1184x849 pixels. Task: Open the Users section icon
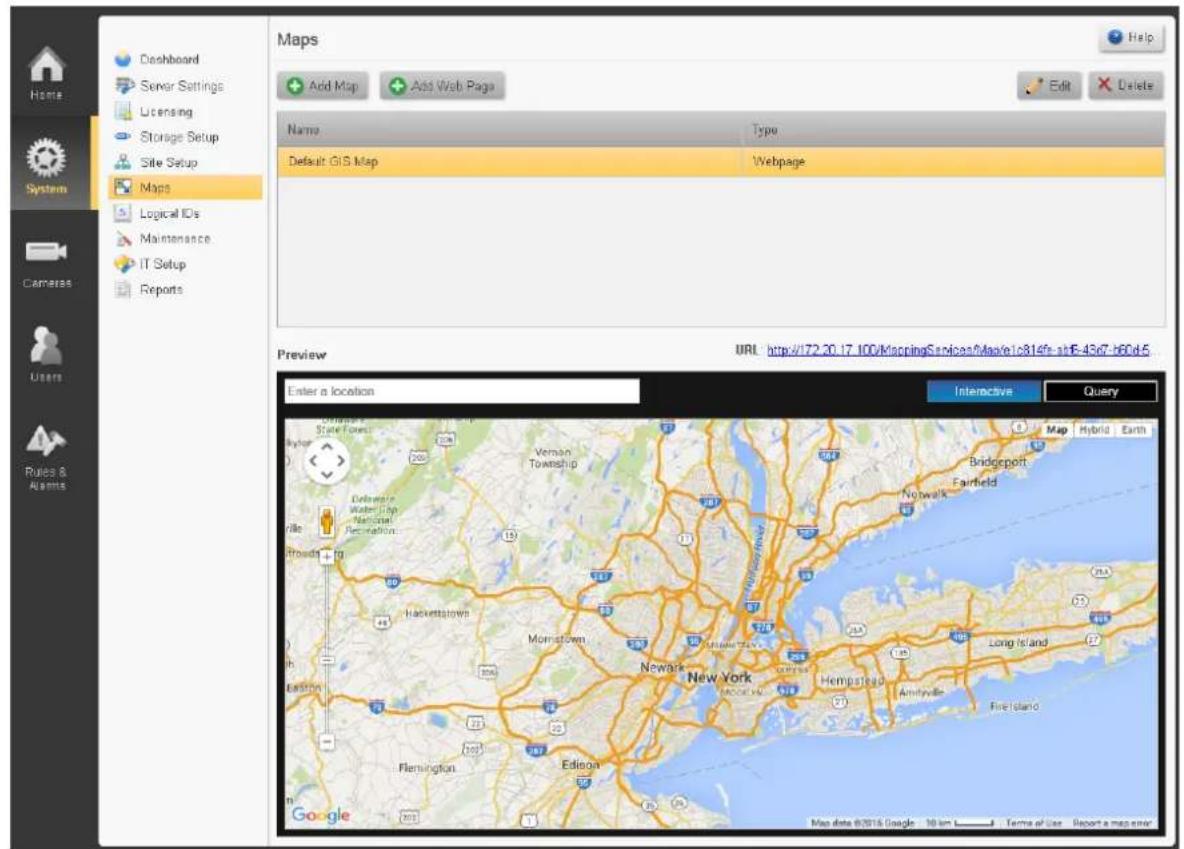click(46, 345)
